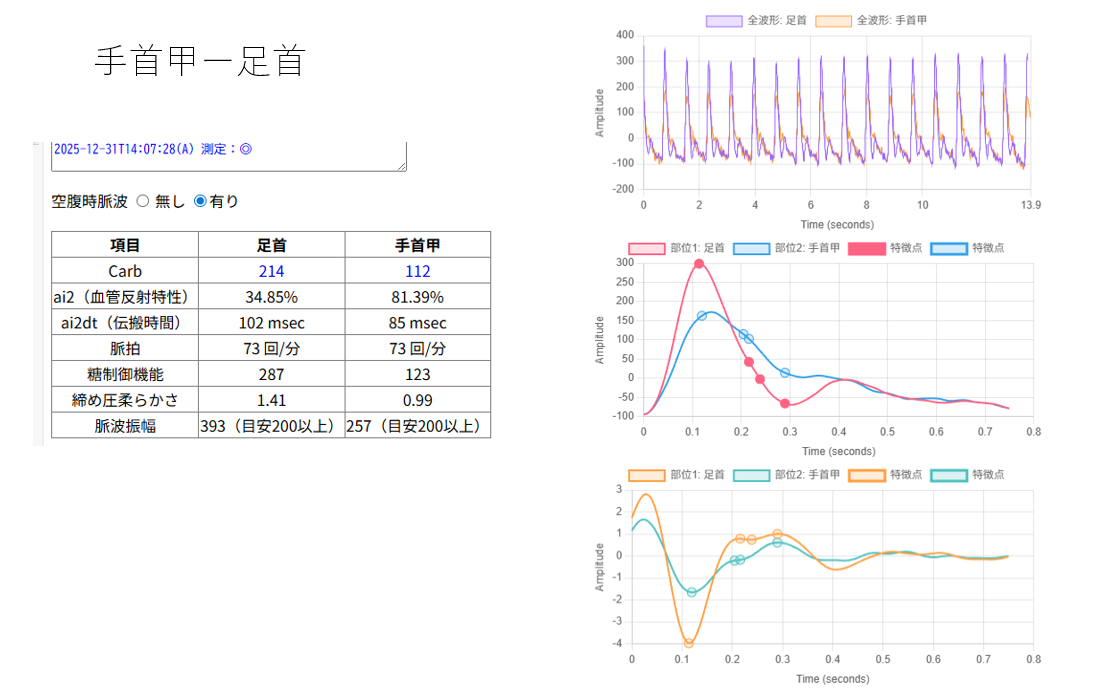Click teal 特徴点 legend icon in bottom chart
Screen dimensions: 1105x688
click(x=948, y=475)
